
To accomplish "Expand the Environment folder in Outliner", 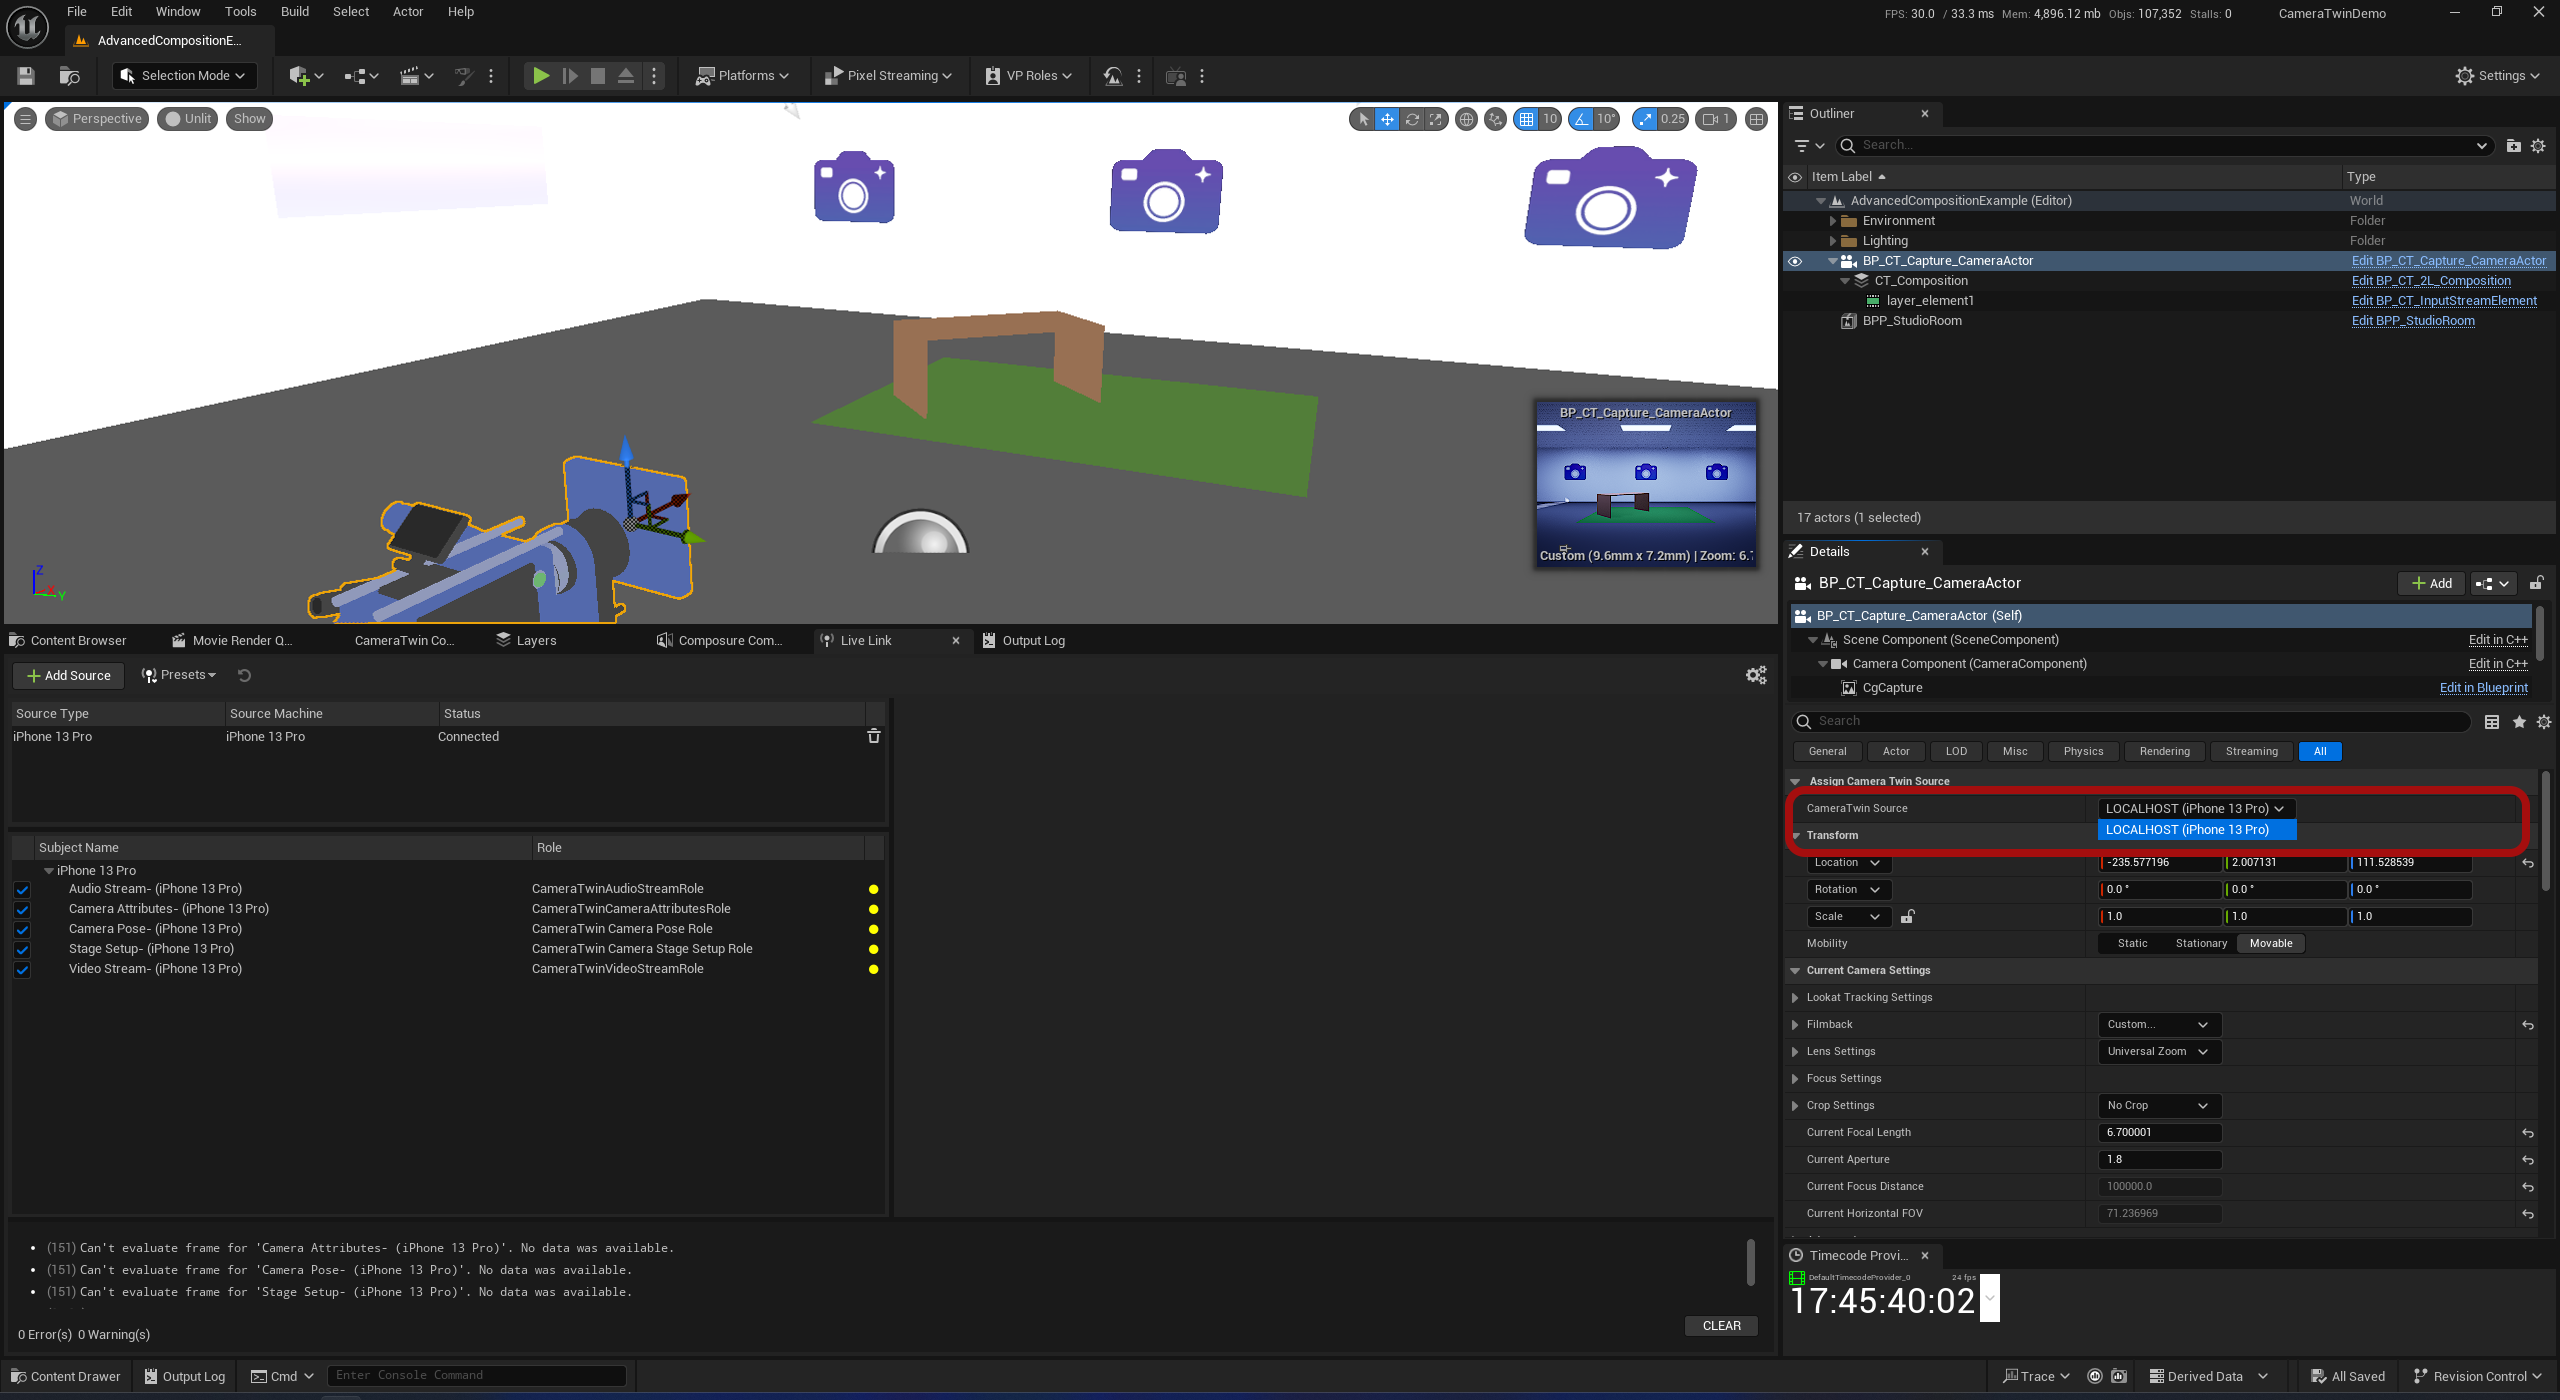I will 1833,221.
